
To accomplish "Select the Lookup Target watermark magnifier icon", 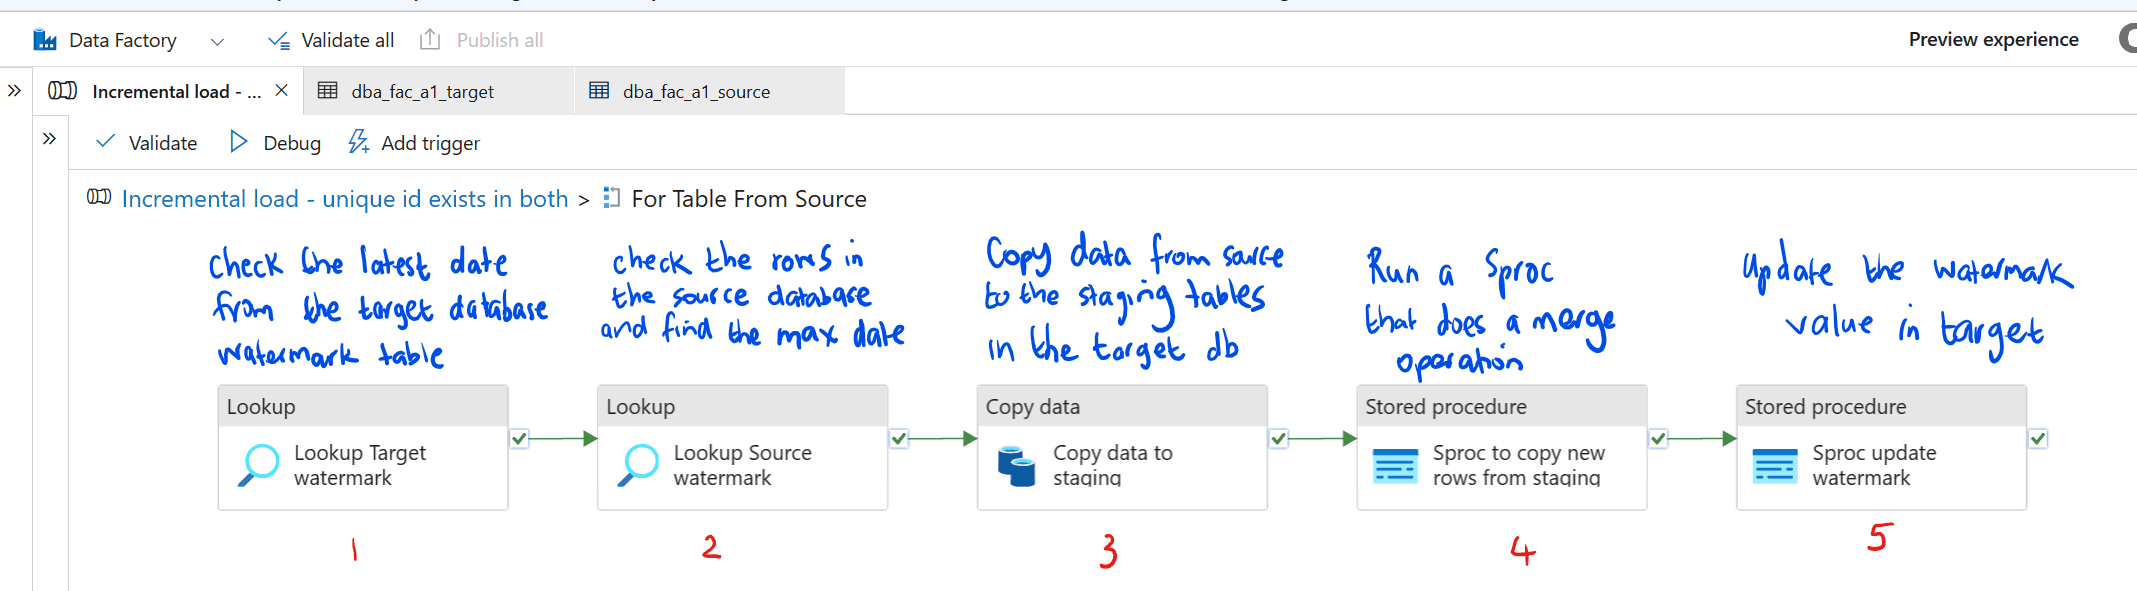I will click(259, 465).
